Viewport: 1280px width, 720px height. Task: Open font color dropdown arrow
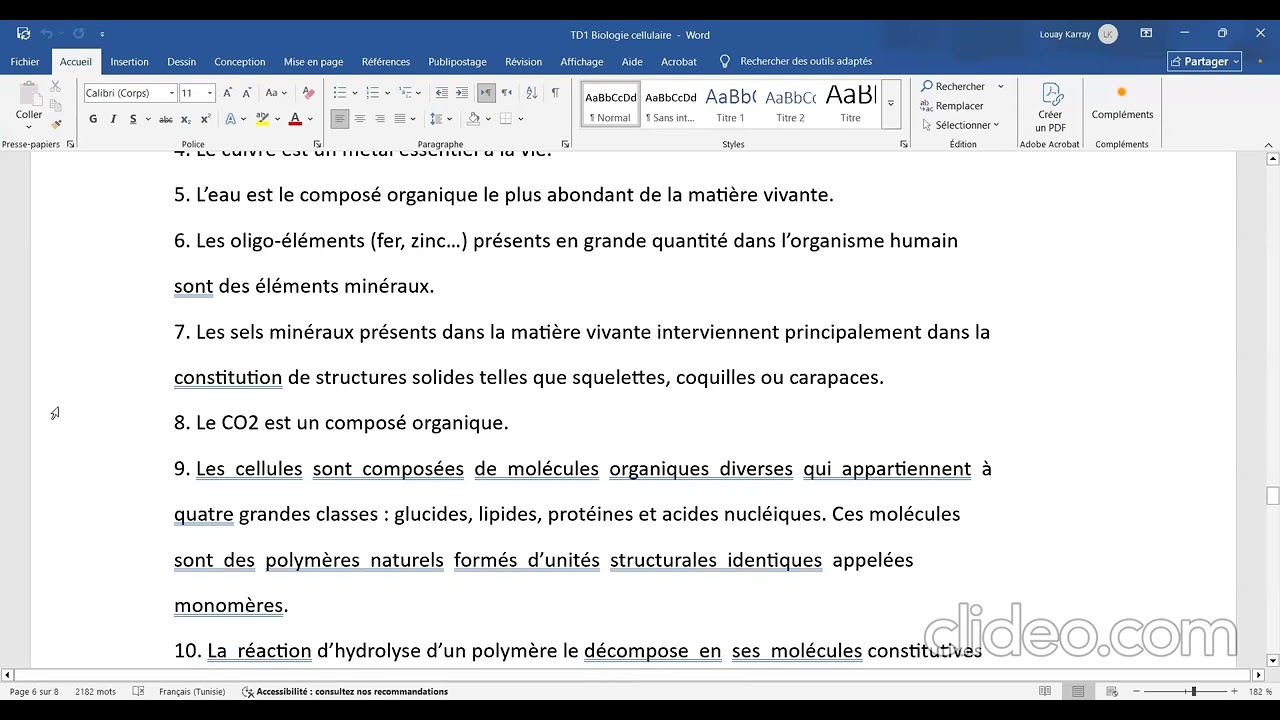310,119
